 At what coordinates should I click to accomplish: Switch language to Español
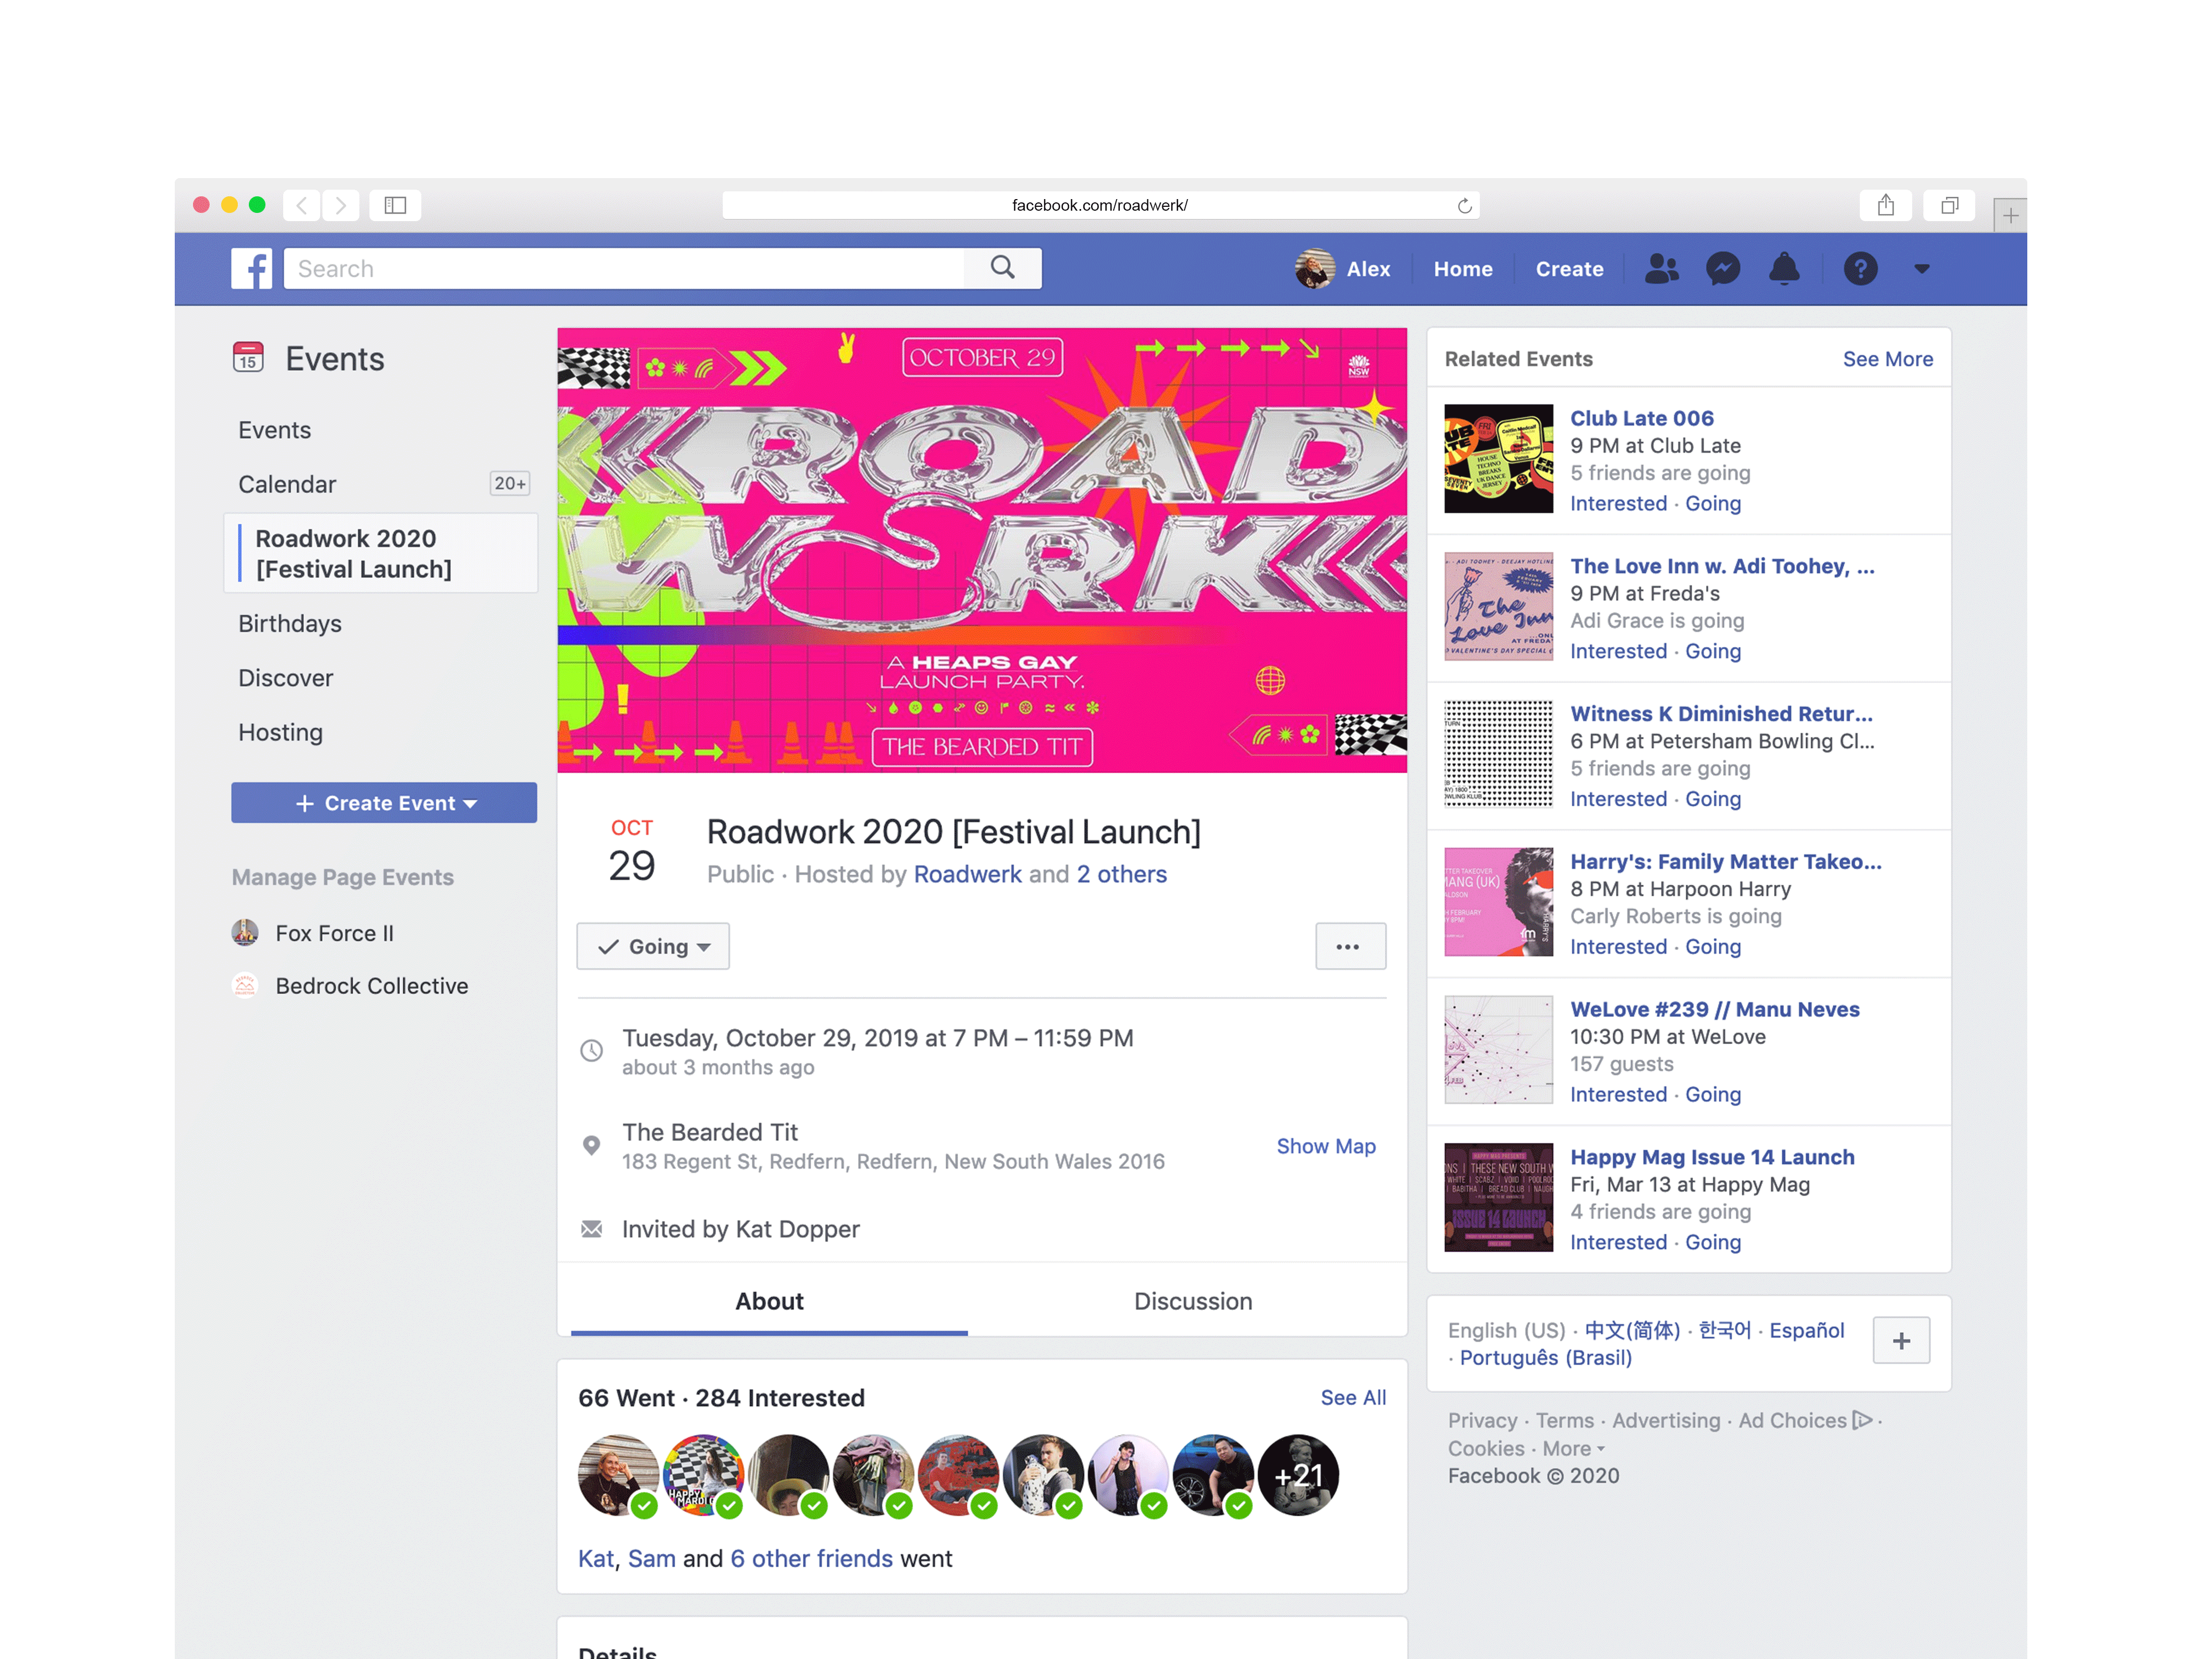click(1806, 1330)
